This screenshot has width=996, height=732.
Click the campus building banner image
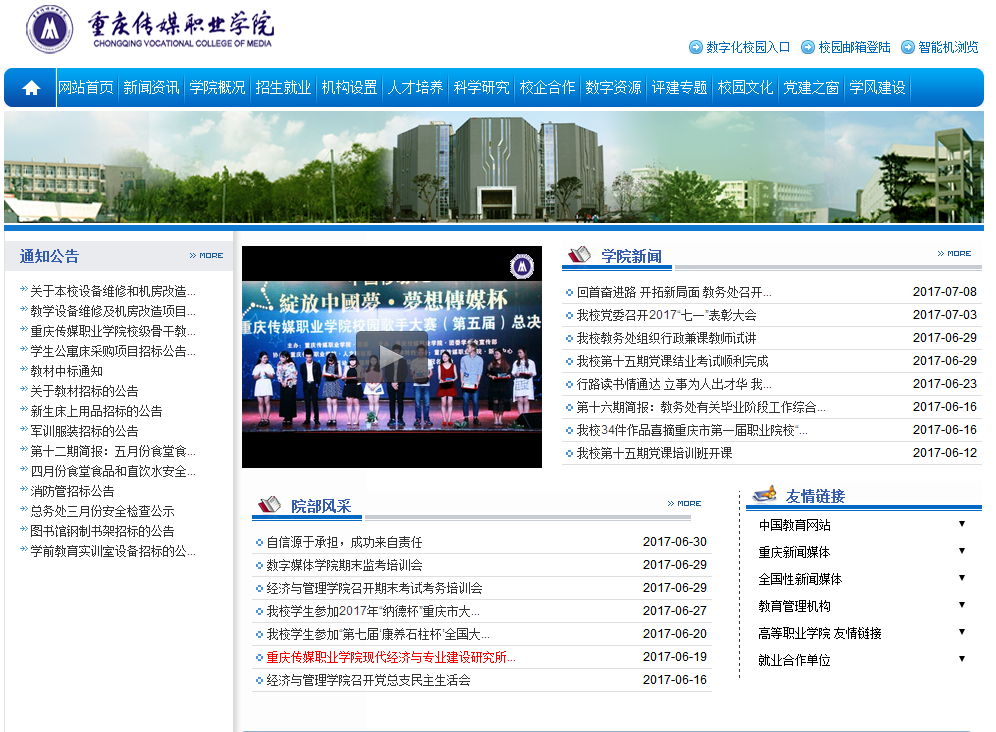click(494, 166)
